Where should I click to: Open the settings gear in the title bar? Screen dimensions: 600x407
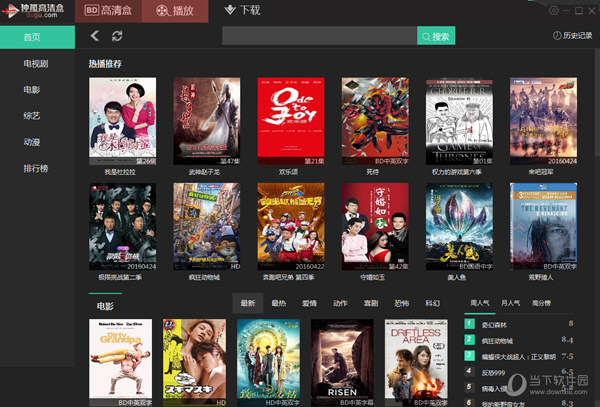pyautogui.click(x=553, y=10)
